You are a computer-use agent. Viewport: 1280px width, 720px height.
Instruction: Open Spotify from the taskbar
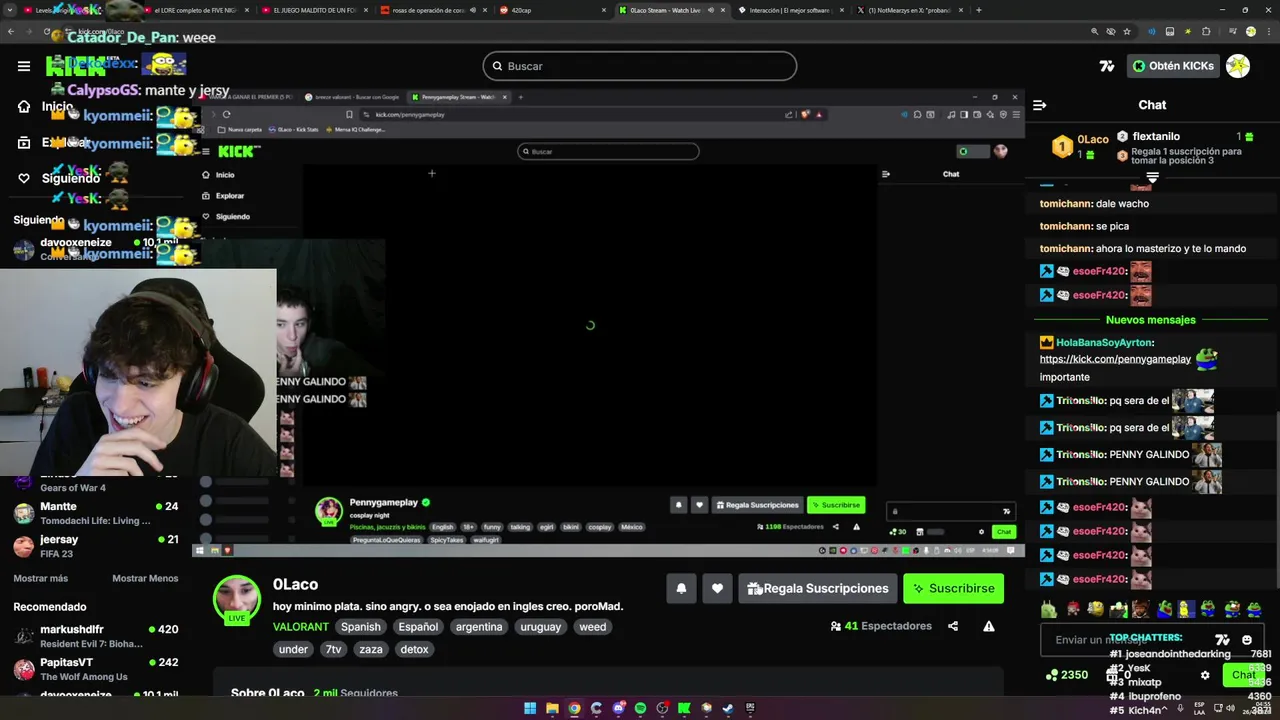[640, 708]
